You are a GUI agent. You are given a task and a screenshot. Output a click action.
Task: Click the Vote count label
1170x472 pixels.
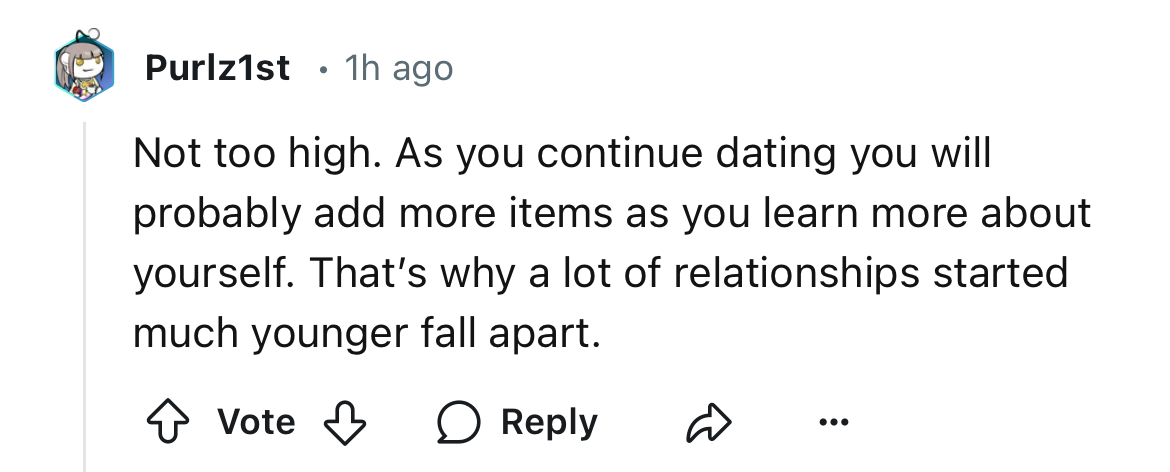click(258, 422)
